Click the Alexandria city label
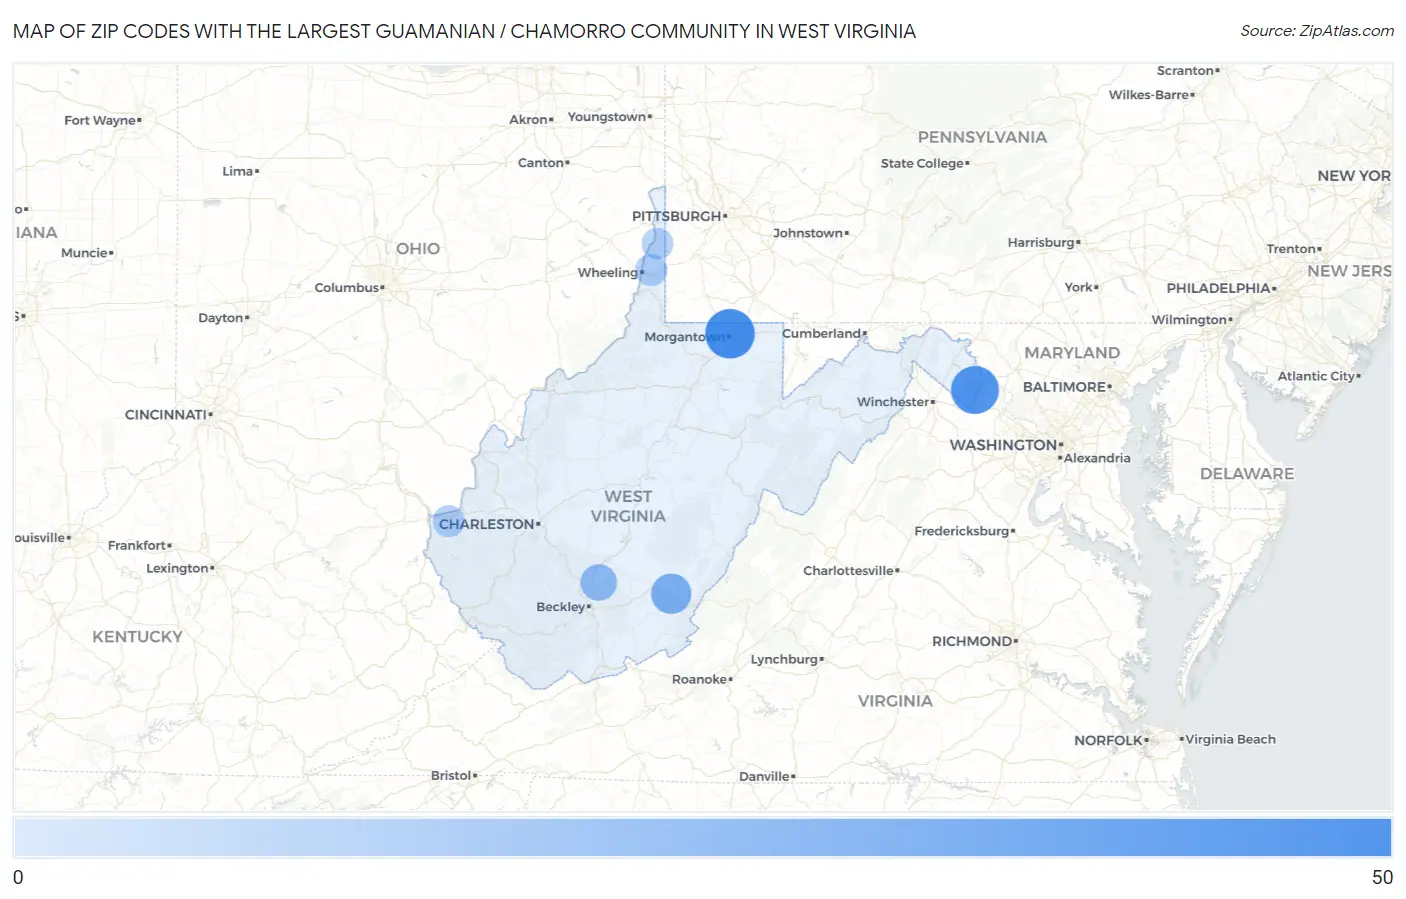The image size is (1406, 899). [1097, 459]
